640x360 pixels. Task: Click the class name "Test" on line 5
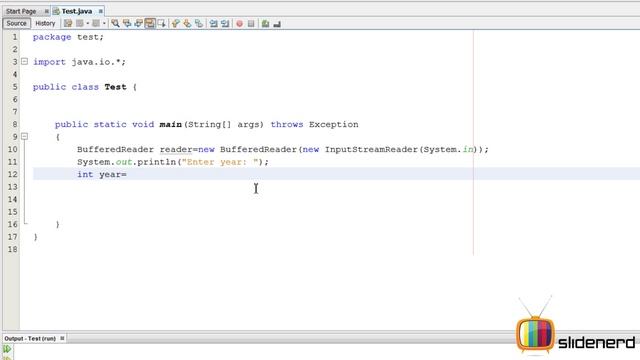(x=116, y=87)
